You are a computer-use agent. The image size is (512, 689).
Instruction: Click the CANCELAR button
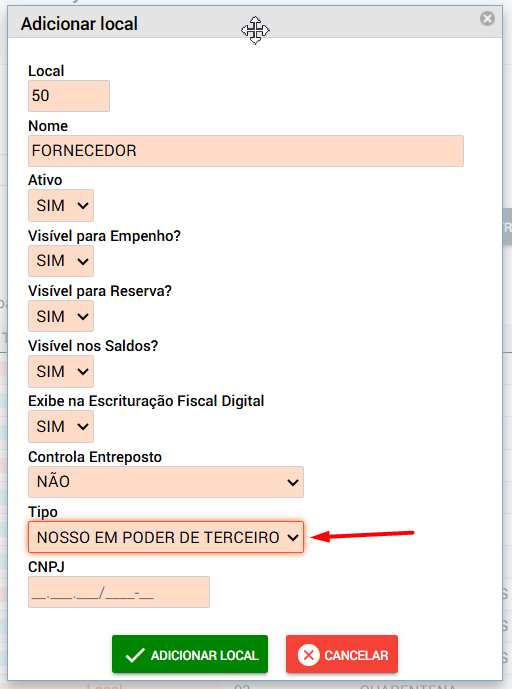[342, 654]
